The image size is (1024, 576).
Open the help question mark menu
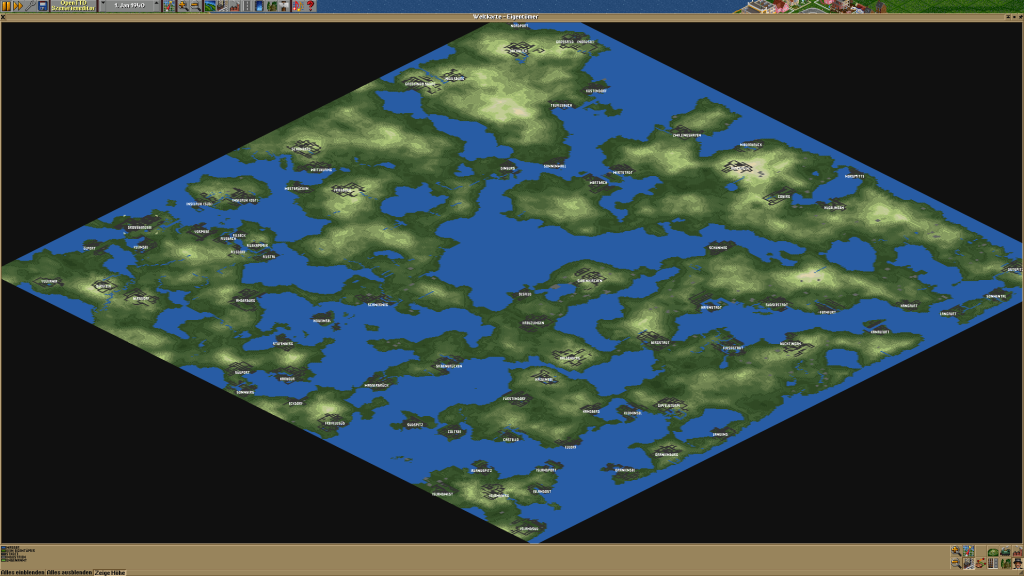pyautogui.click(x=311, y=6)
